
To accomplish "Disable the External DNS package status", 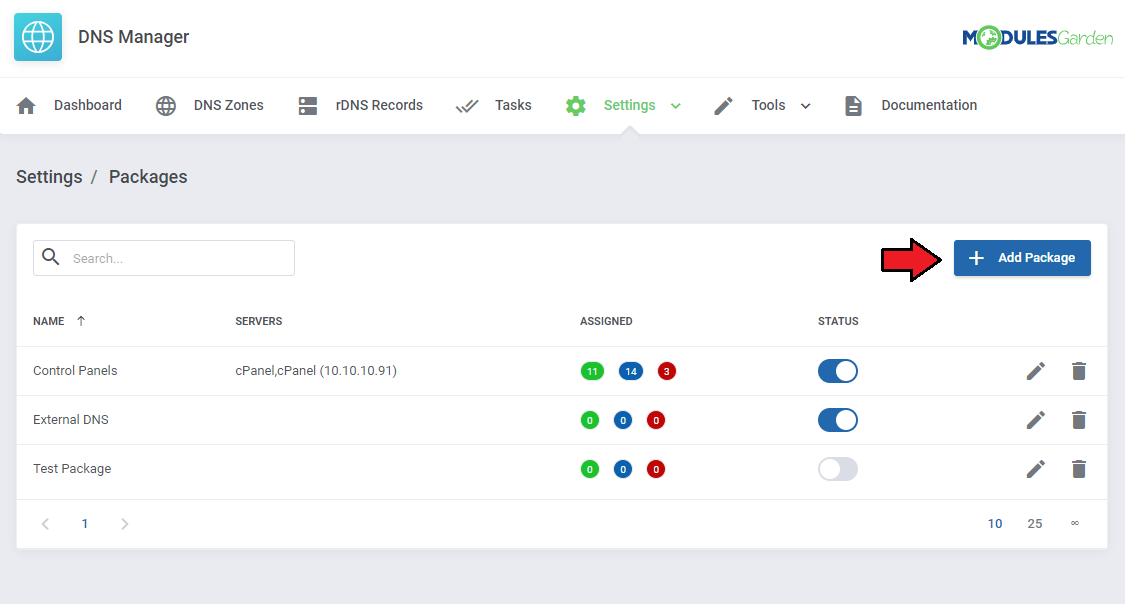I will tap(837, 420).
